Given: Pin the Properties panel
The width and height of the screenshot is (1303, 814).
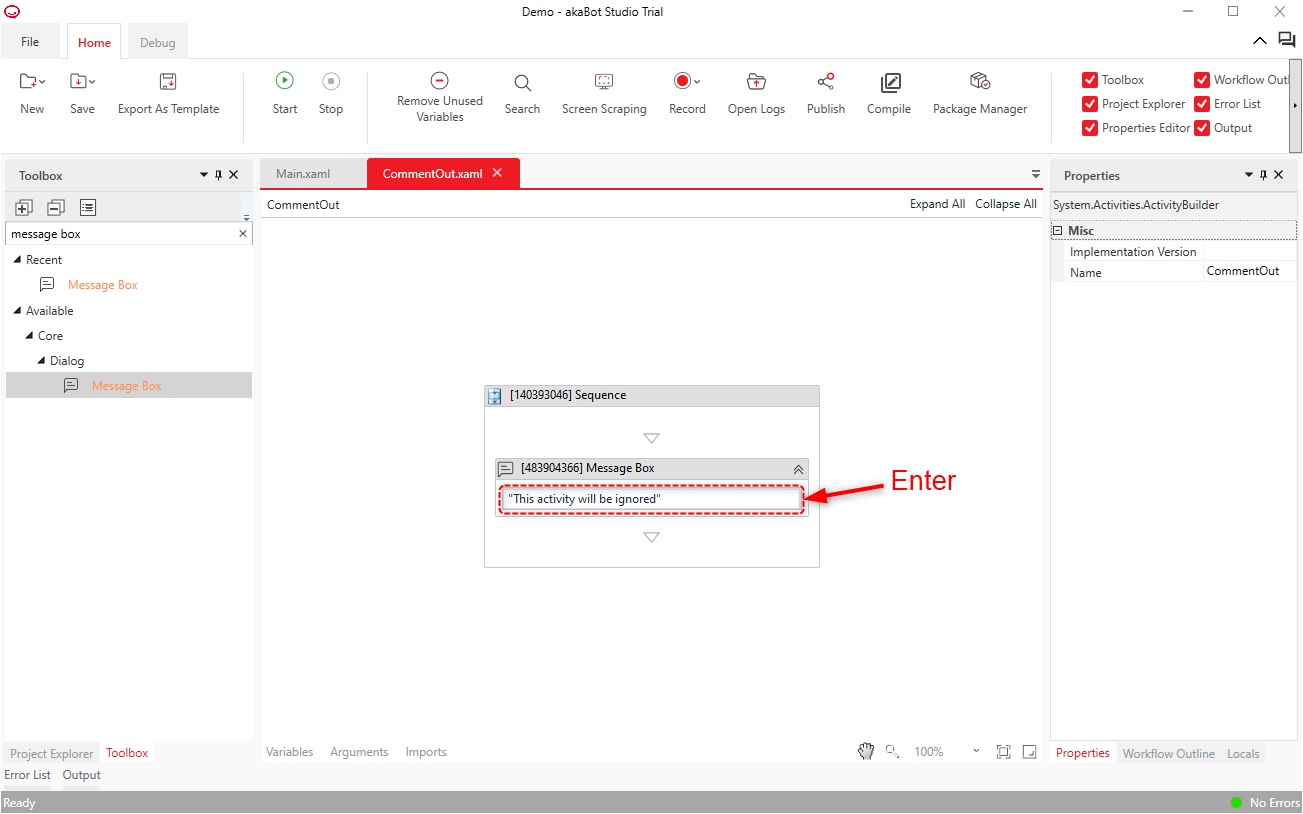Looking at the screenshot, I should click(x=1263, y=175).
